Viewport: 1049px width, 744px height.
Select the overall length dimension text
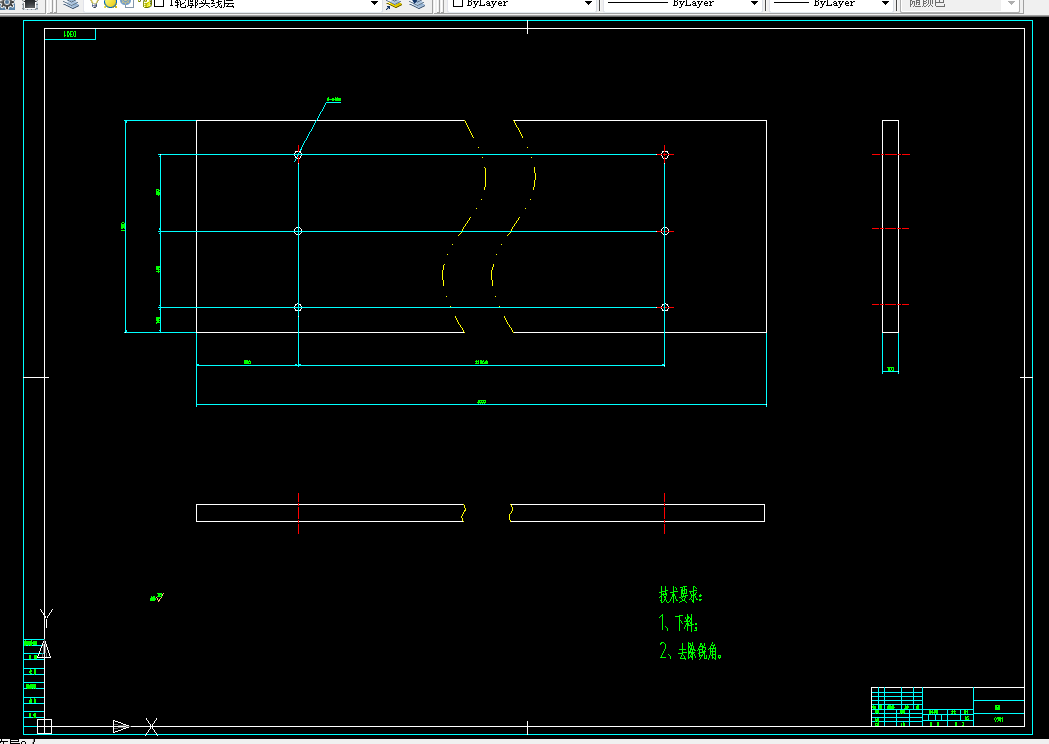(x=481, y=402)
